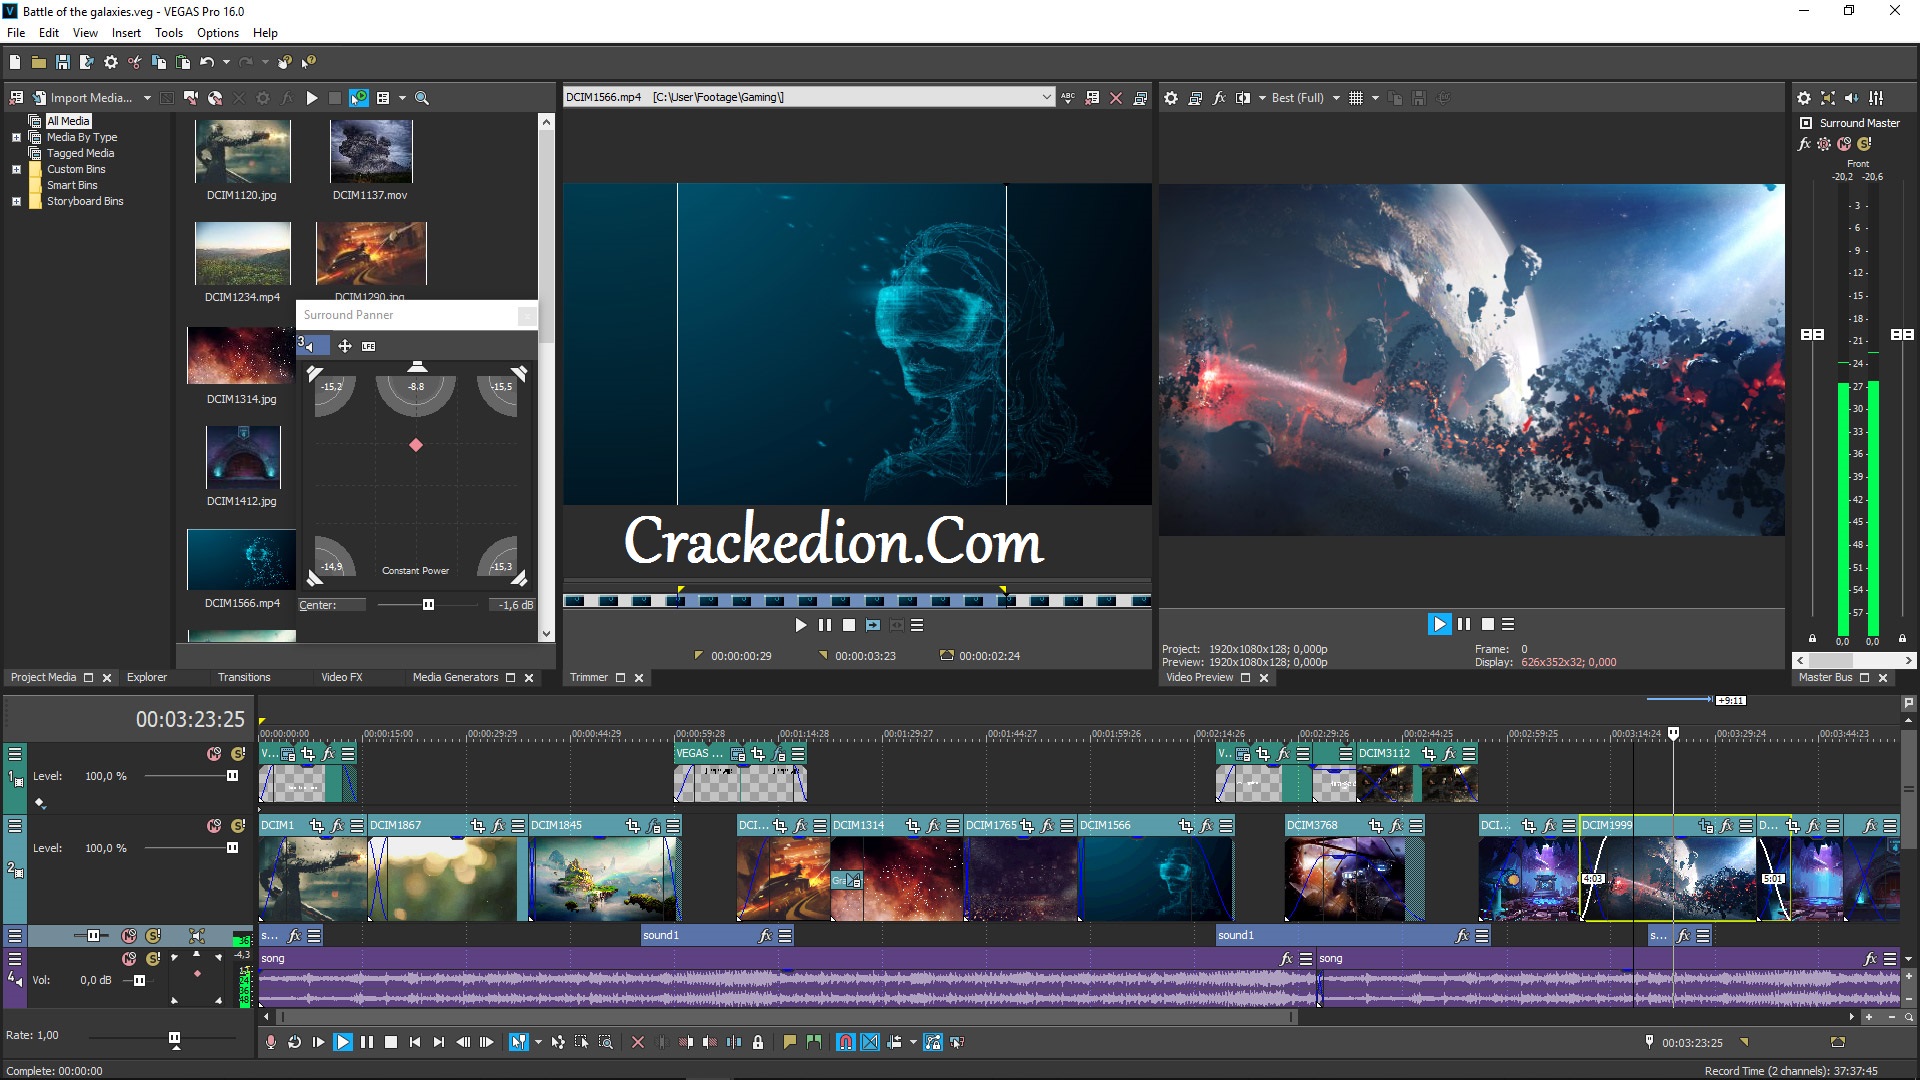
Task: Open the Media Generators panel
Action: point(455,676)
